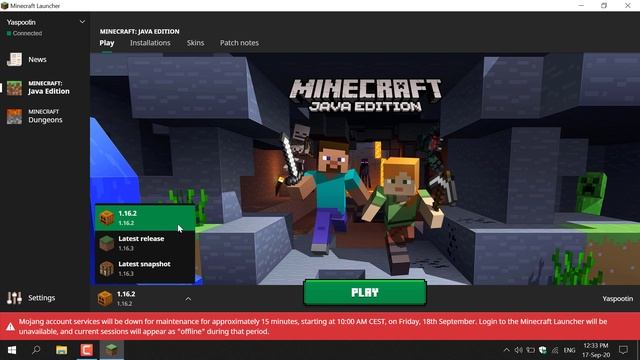Expand the Yaspootin account dropdown chevron
This screenshot has height=360, width=640.
tap(82, 22)
